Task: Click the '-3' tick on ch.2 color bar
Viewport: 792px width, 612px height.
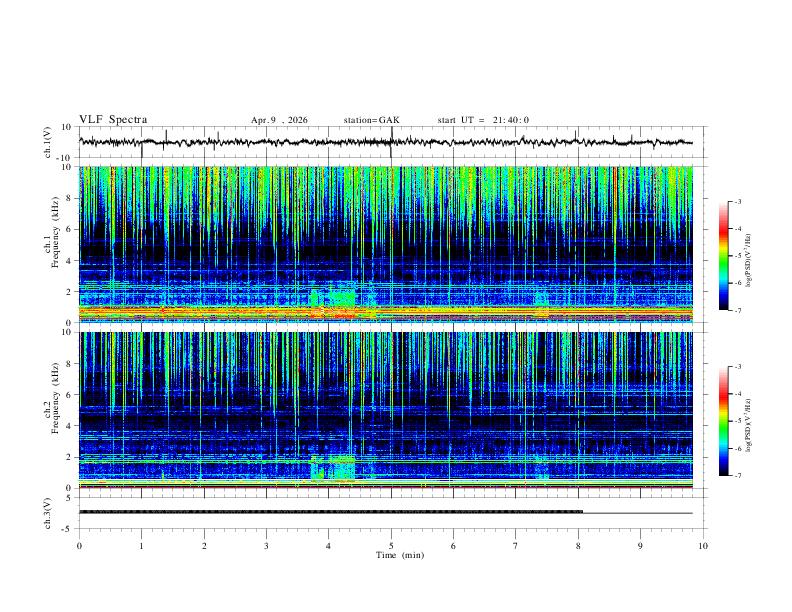Action: pyautogui.click(x=737, y=367)
